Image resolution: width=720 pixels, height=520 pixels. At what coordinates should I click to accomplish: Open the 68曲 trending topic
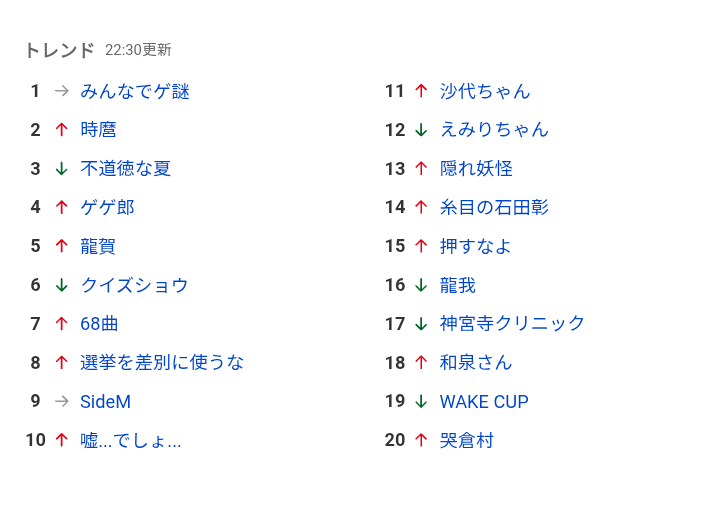(99, 324)
